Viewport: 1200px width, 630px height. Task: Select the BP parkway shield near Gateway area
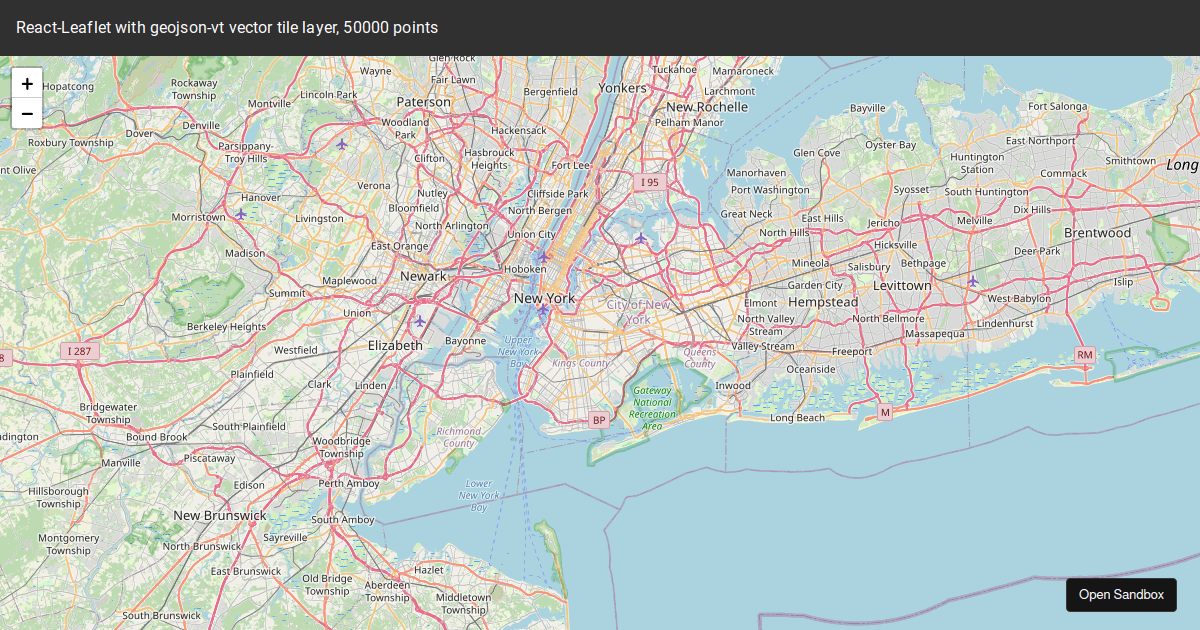point(598,419)
